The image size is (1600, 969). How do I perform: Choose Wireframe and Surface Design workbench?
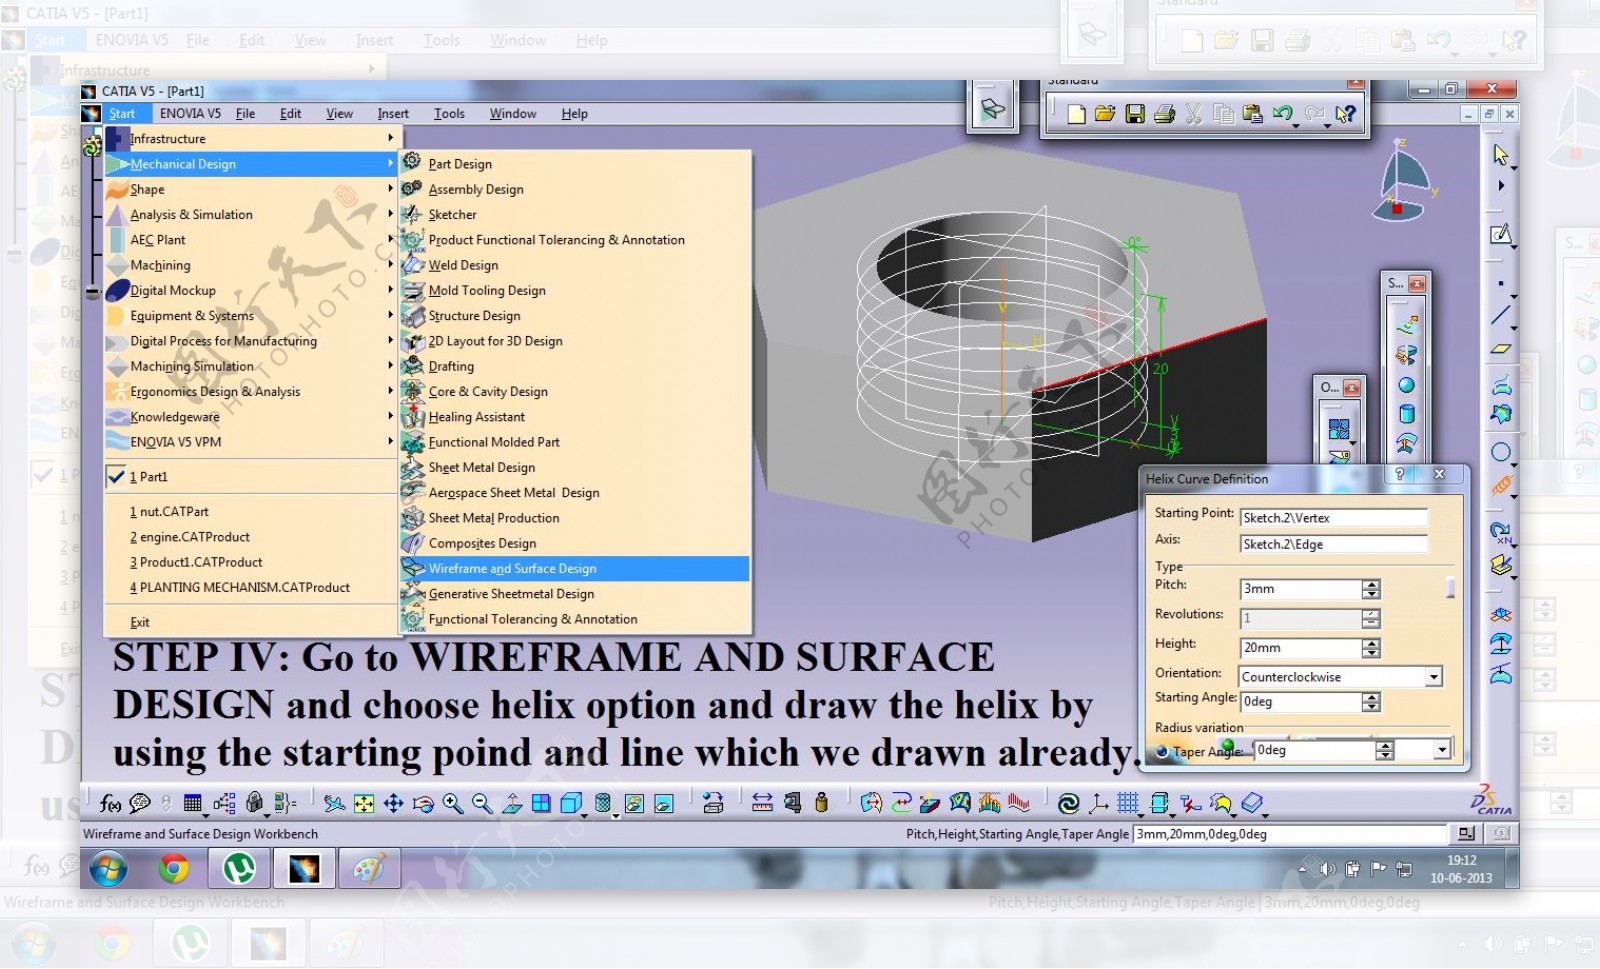coord(575,569)
